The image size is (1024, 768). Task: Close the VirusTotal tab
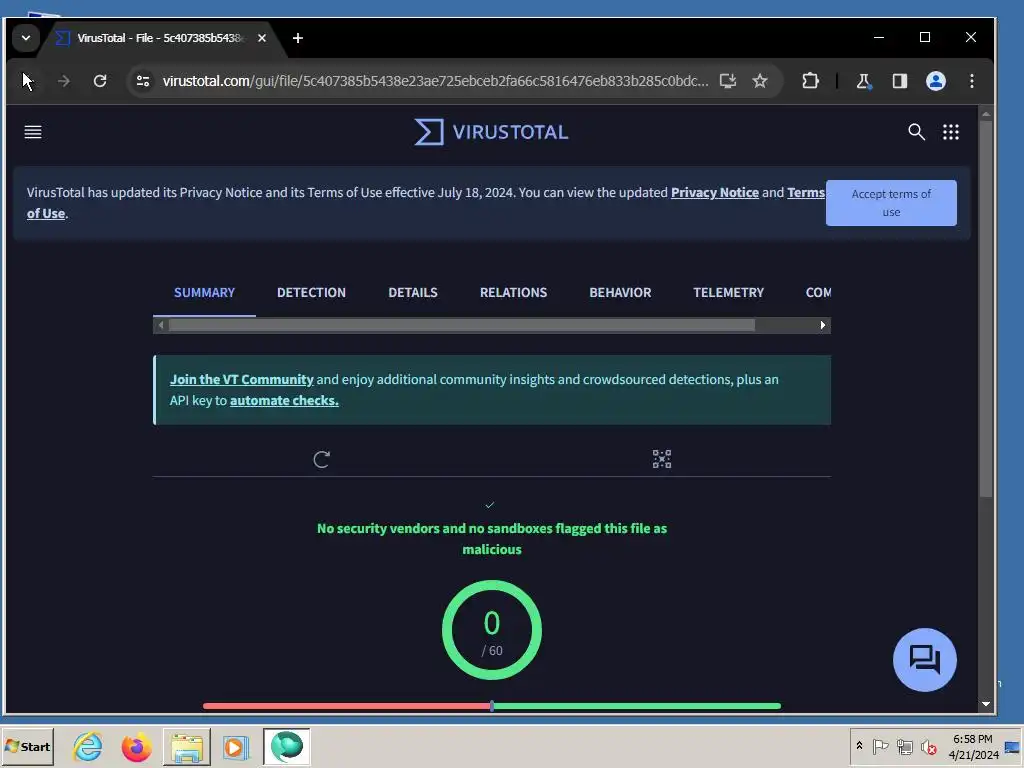(262, 38)
